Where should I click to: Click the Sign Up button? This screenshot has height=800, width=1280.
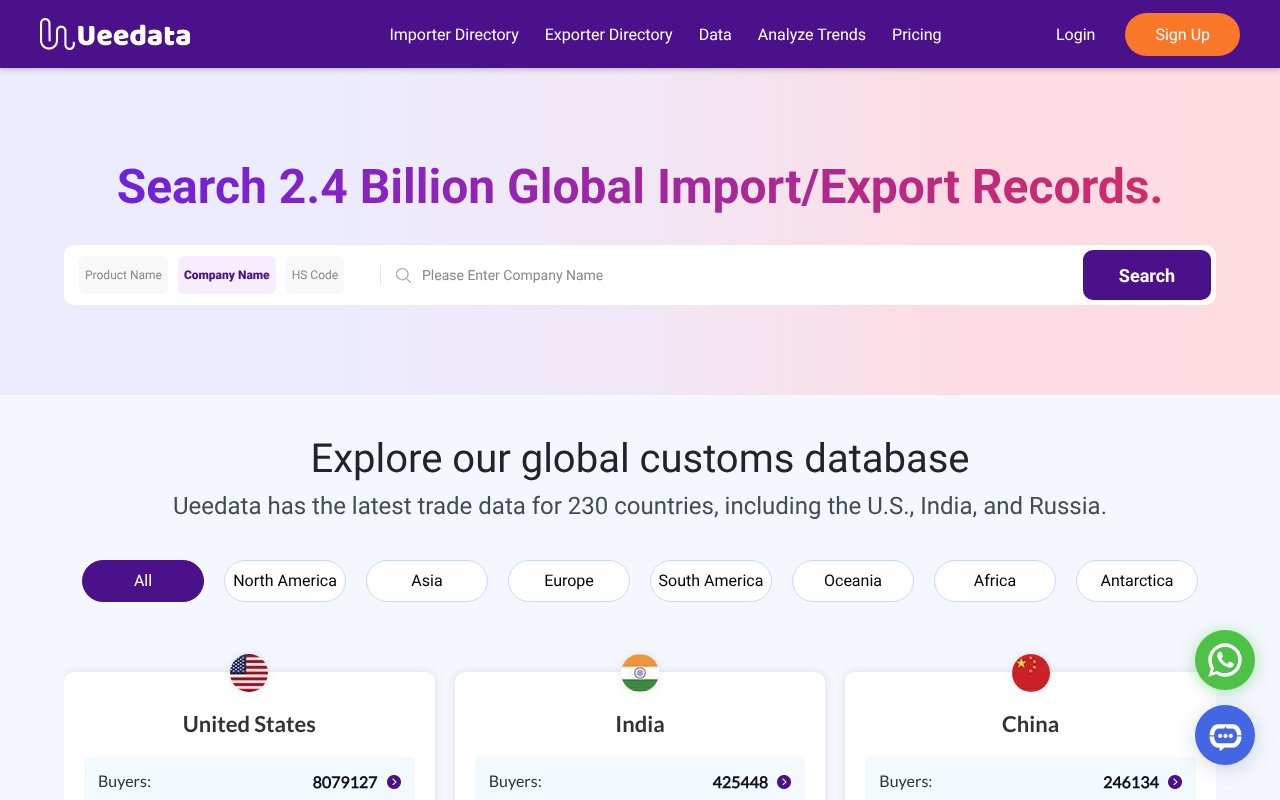point(1182,34)
